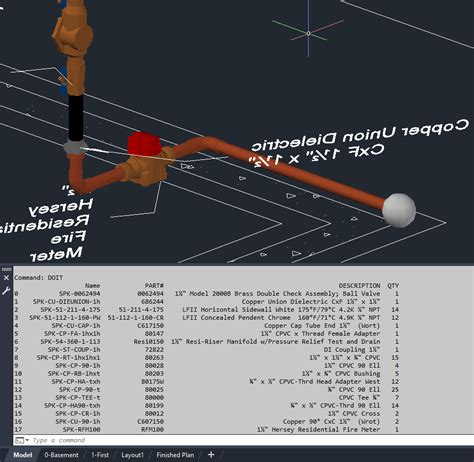Screen dimensions: 474x462
Task: Click part number '51-112-1-160-CR'
Action: coord(136,318)
